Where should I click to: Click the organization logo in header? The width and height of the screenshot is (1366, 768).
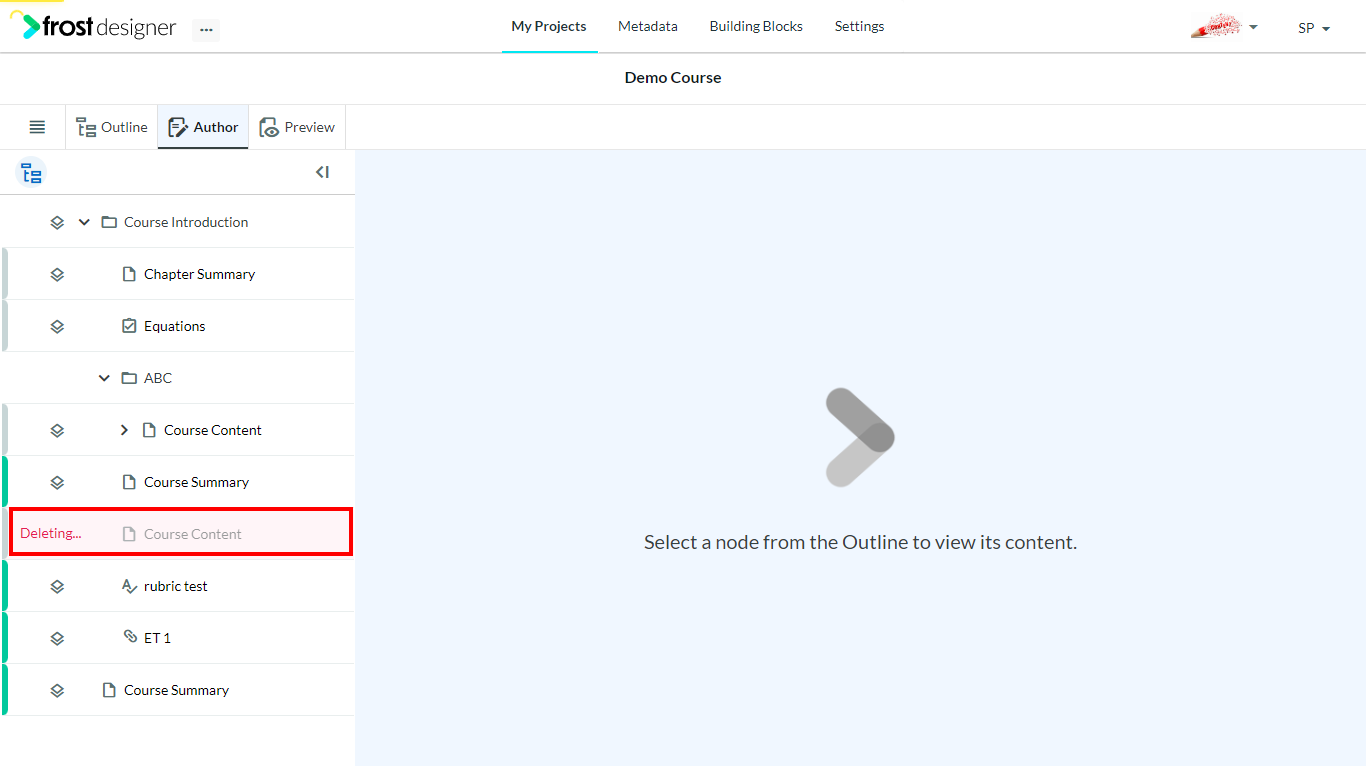tap(1216, 26)
